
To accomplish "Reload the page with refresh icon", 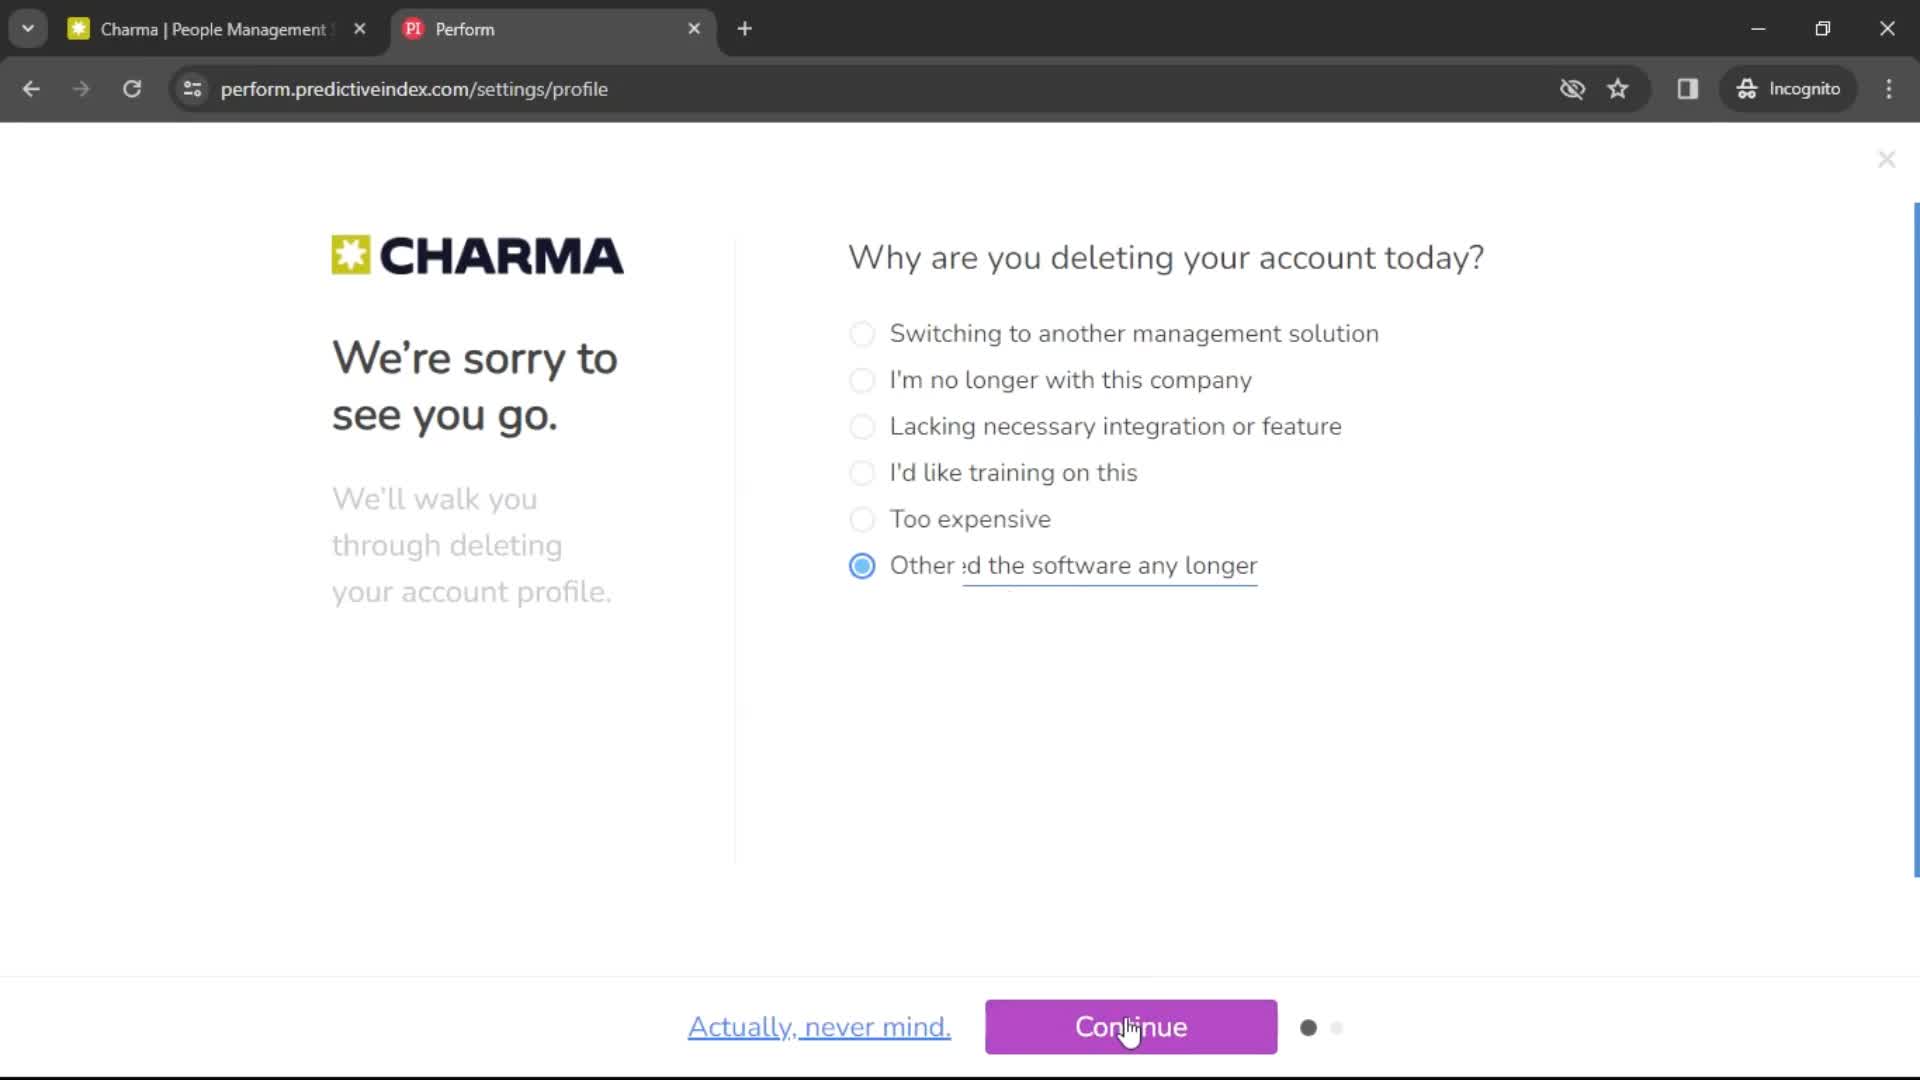I will (x=132, y=89).
